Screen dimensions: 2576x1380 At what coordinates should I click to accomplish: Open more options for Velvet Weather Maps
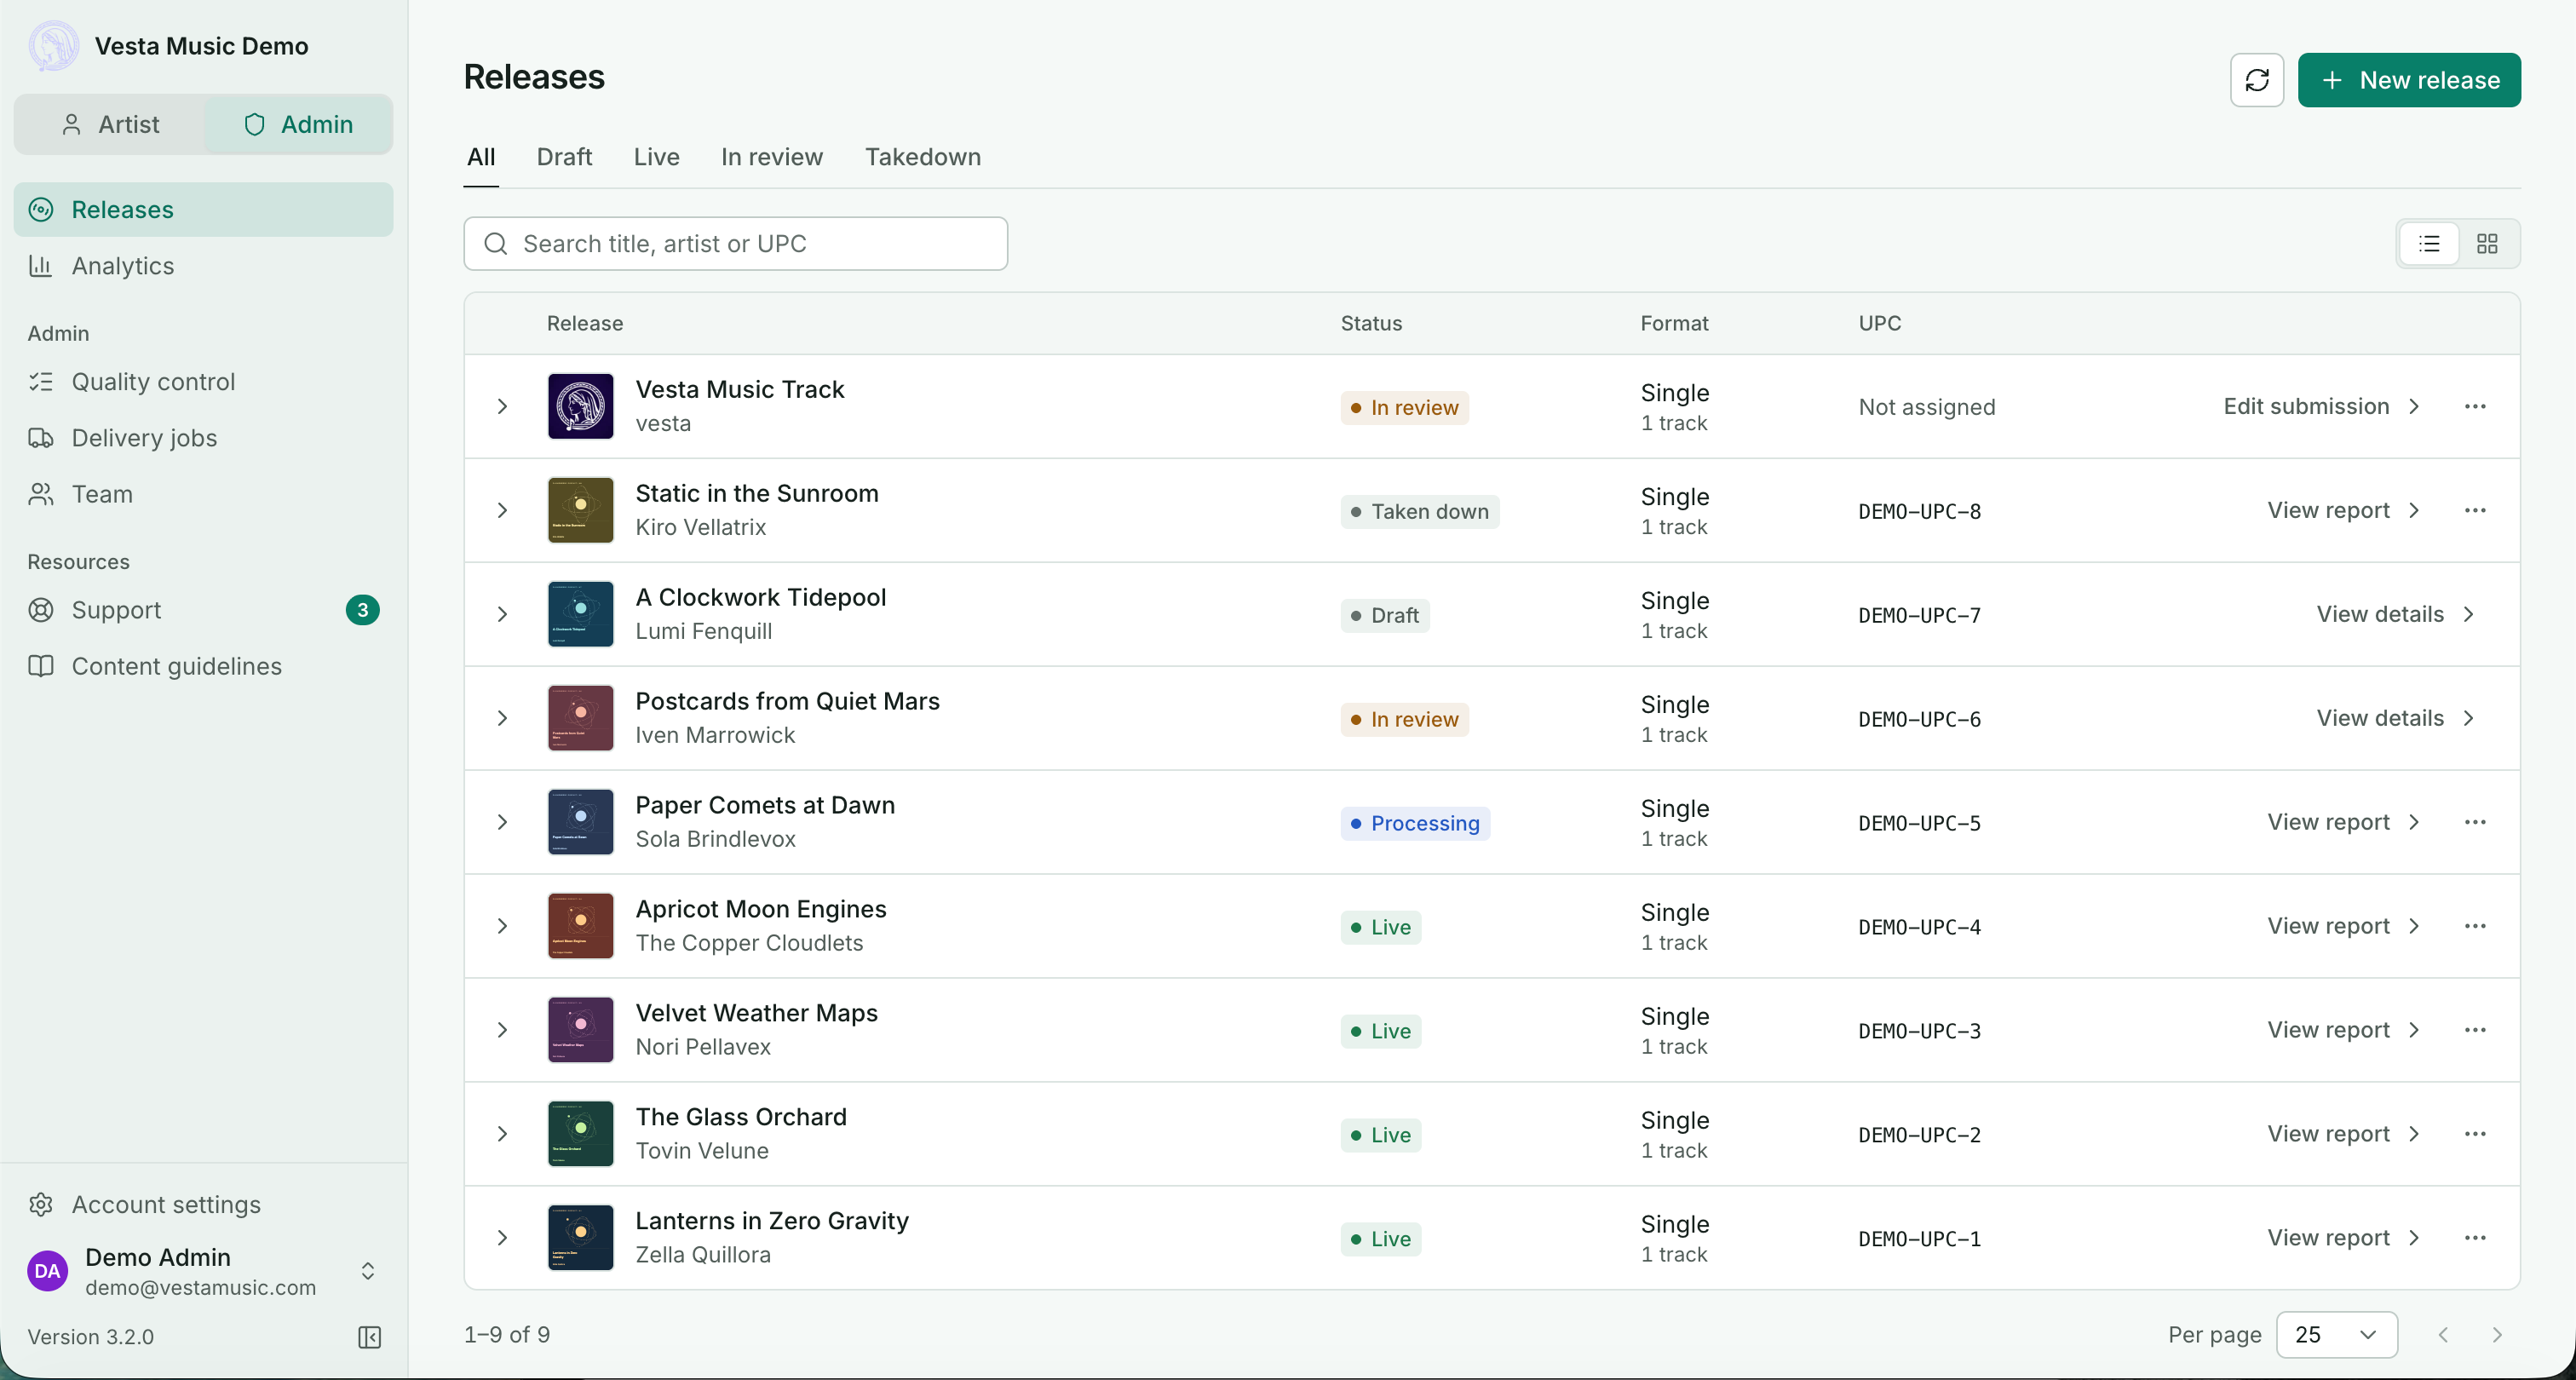(x=2475, y=1030)
